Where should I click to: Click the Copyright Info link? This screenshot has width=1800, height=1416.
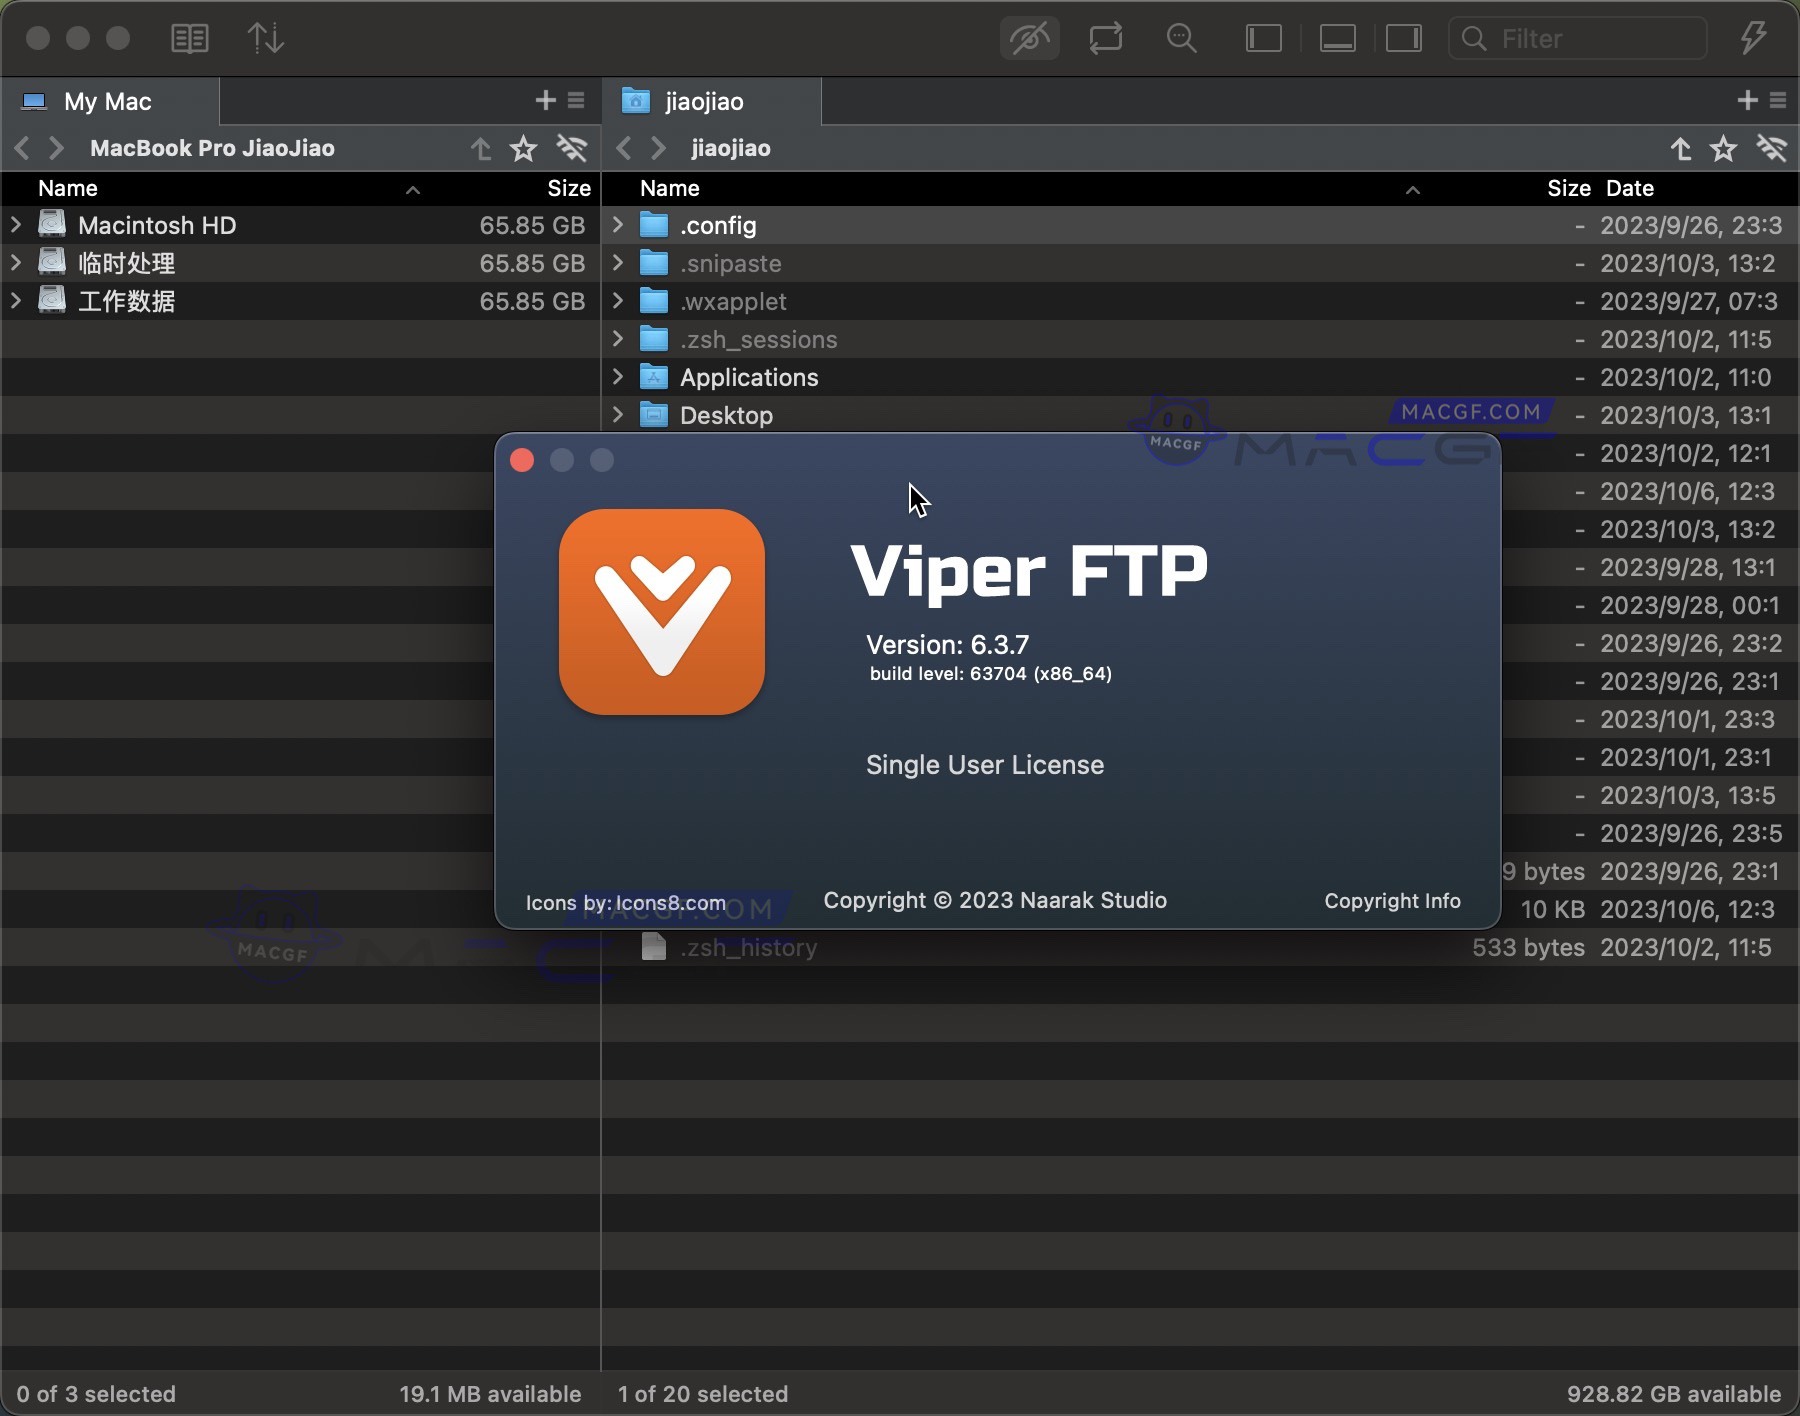pos(1391,901)
